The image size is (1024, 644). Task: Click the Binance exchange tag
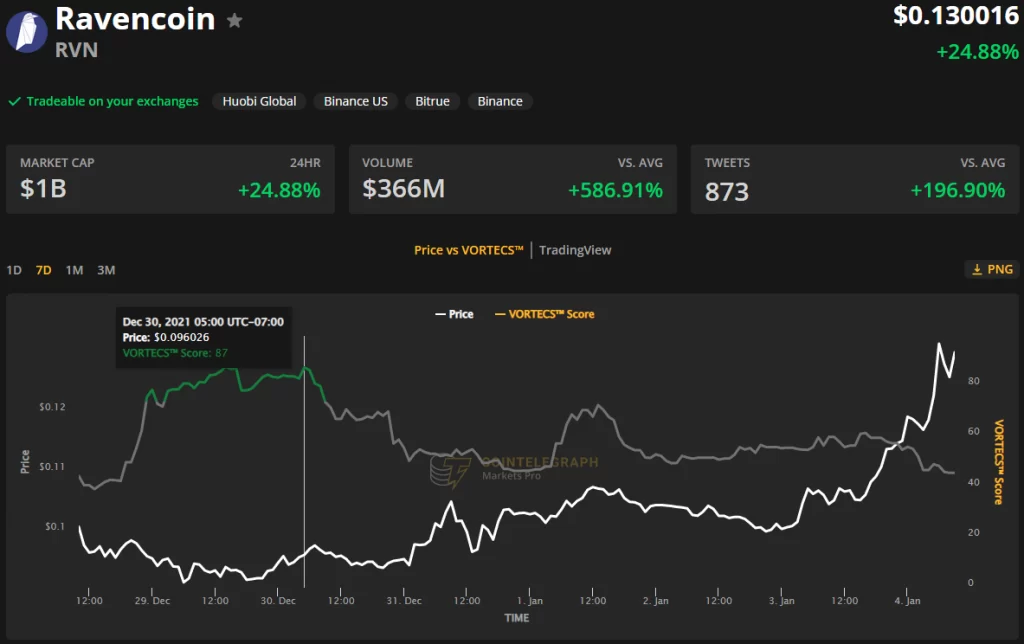(x=500, y=101)
